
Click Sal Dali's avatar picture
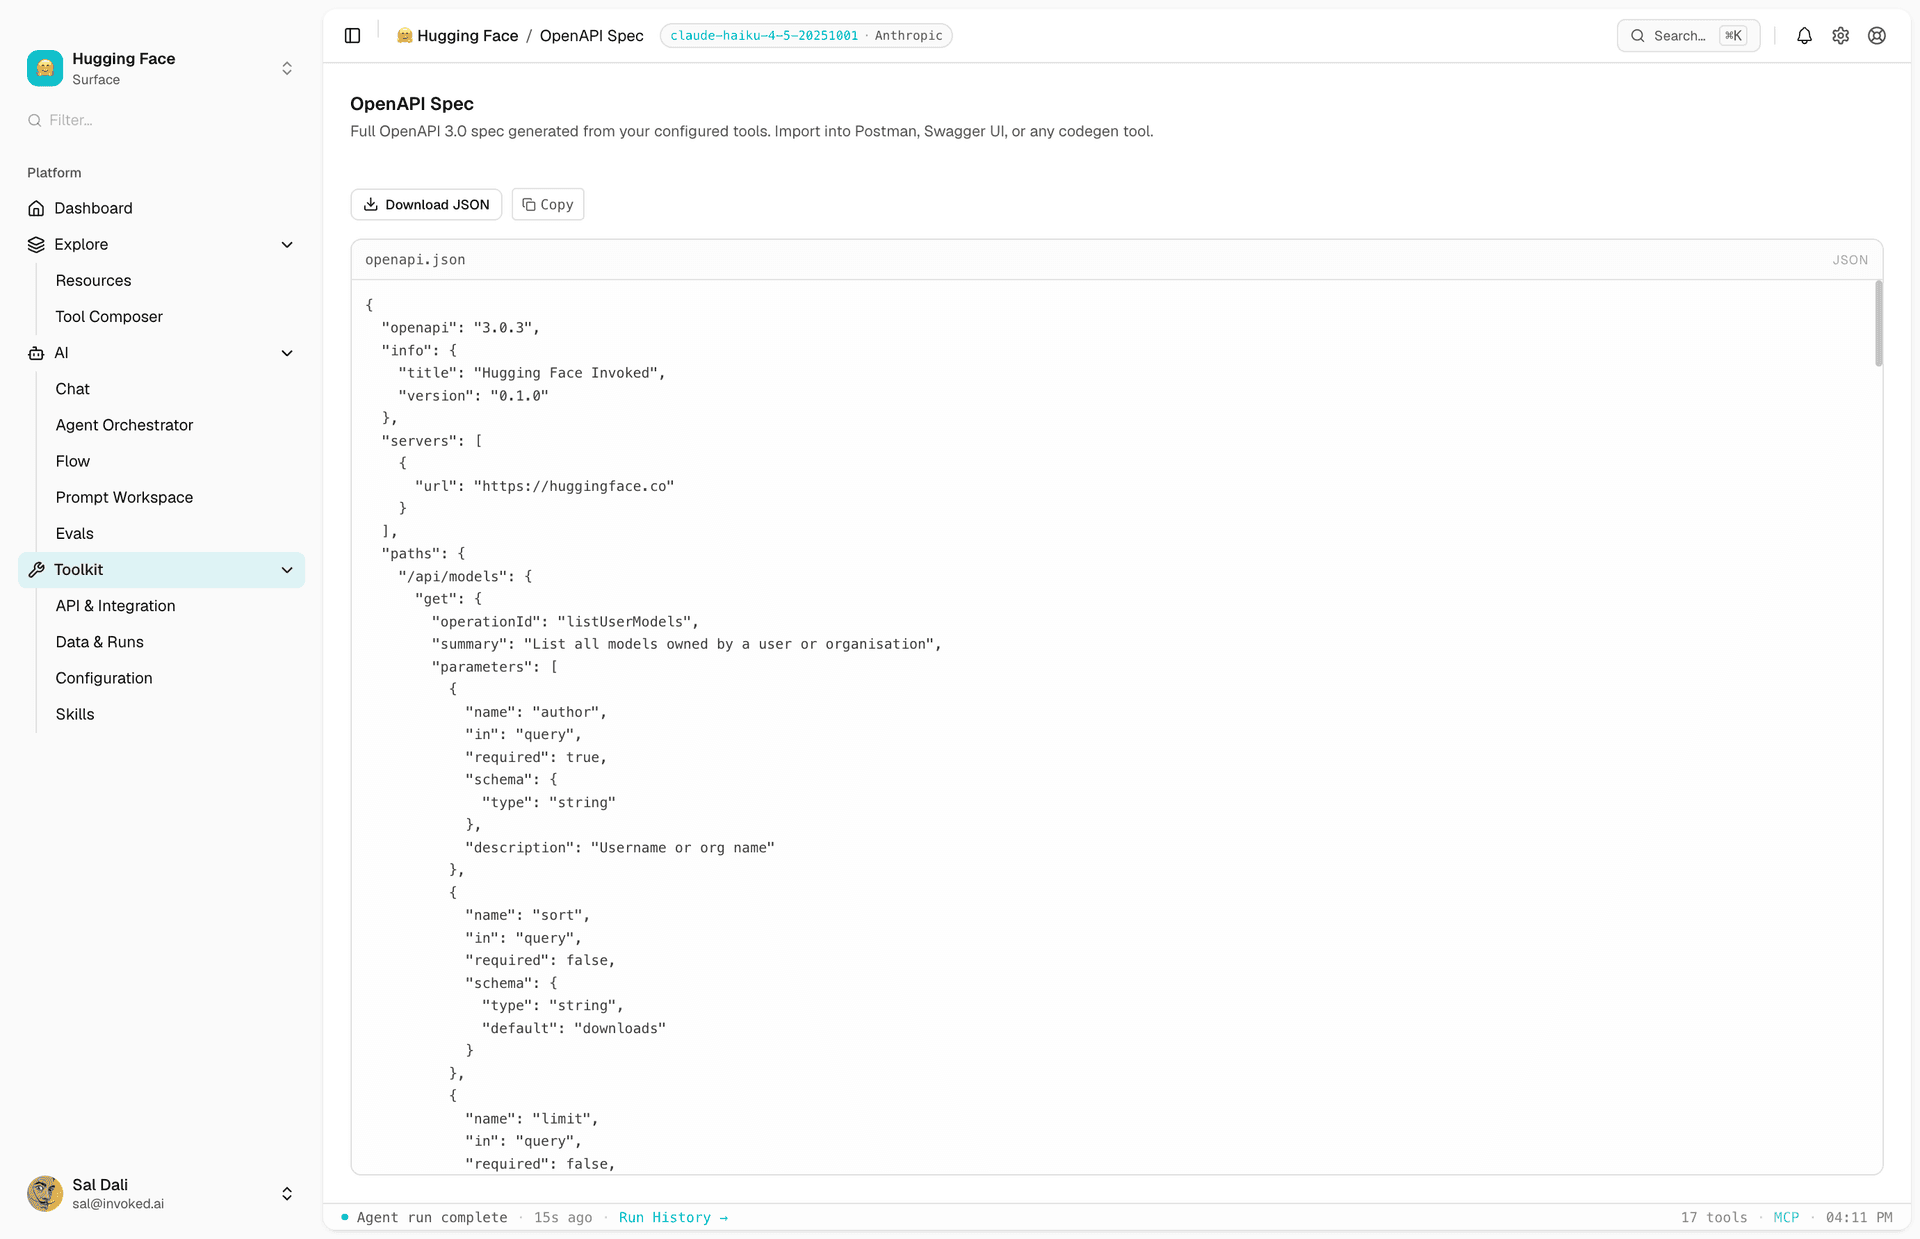click(45, 1193)
